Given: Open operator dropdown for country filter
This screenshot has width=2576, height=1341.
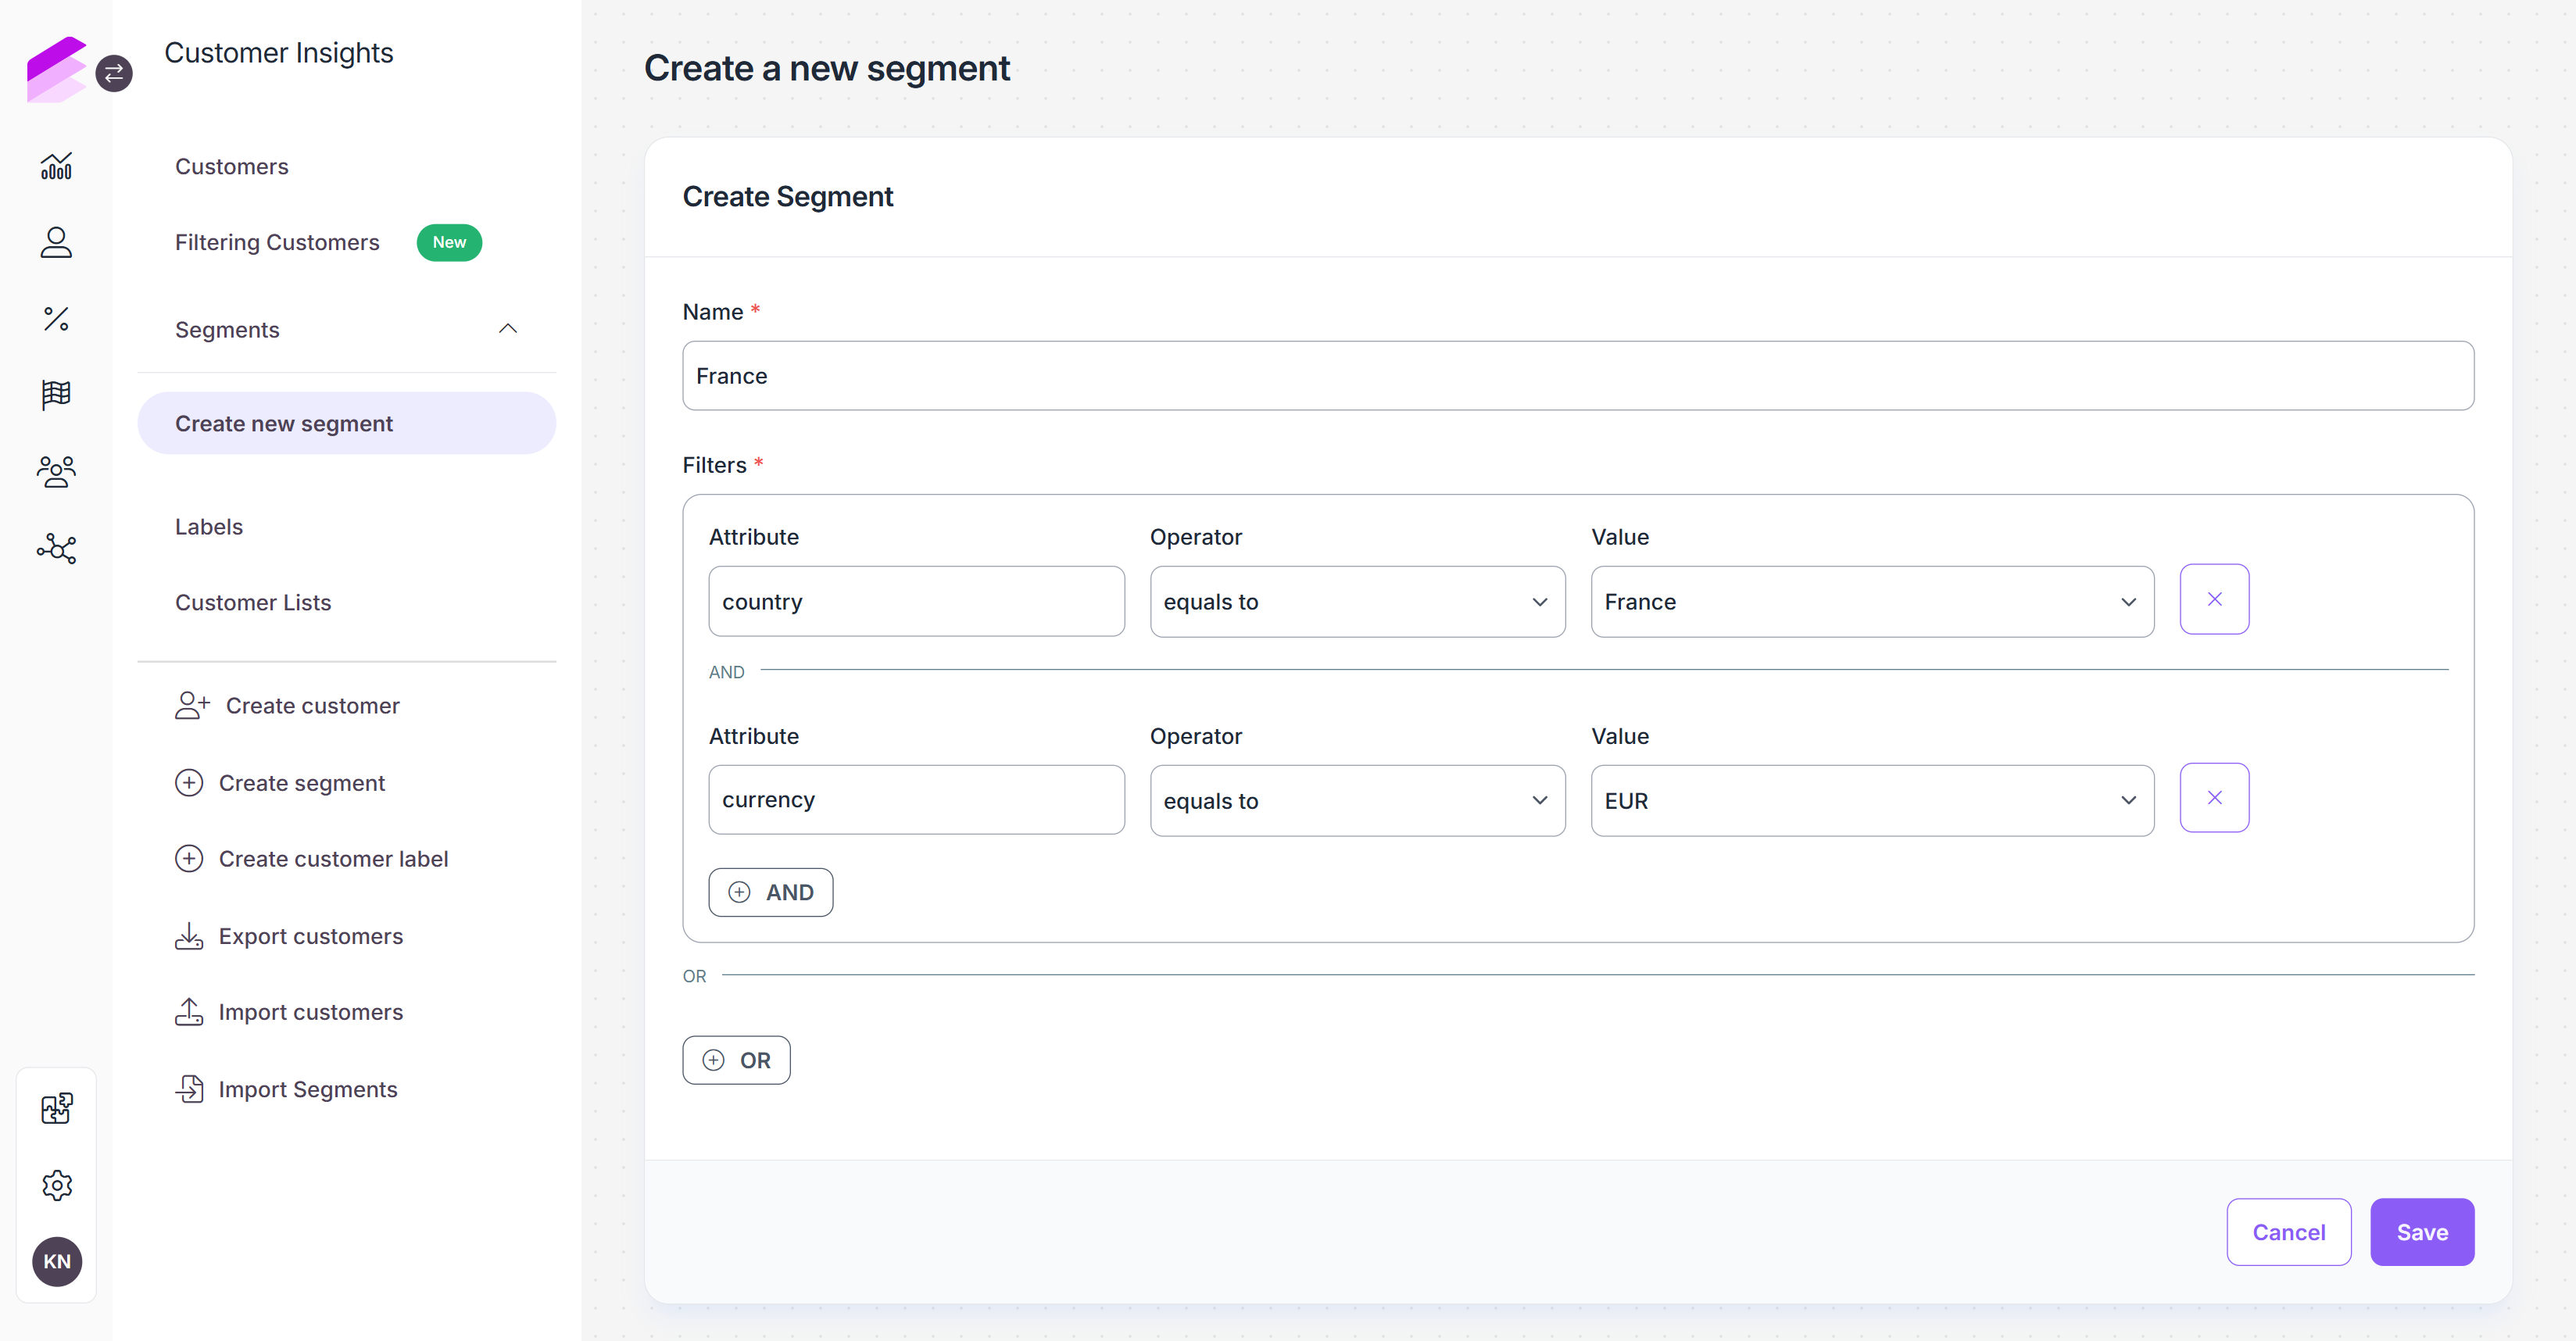Looking at the screenshot, I should [x=1357, y=602].
